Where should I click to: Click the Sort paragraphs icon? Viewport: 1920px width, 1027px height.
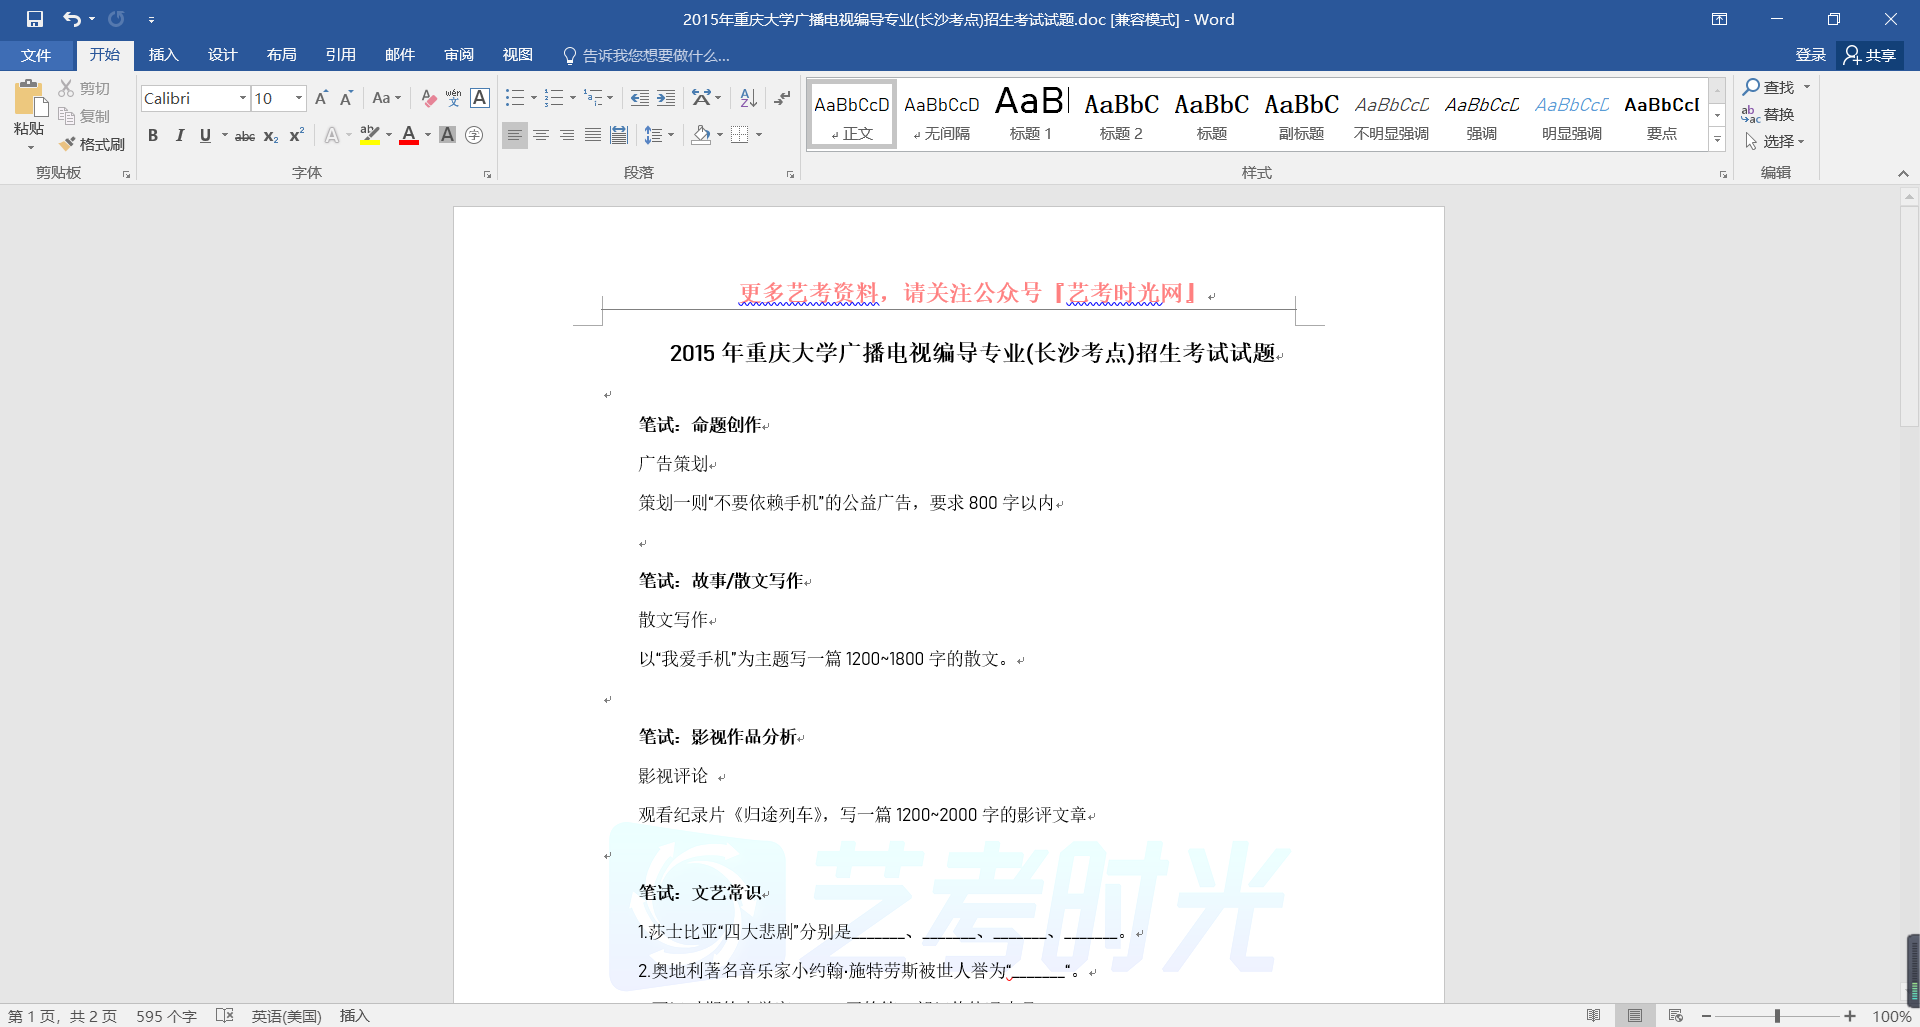click(748, 98)
